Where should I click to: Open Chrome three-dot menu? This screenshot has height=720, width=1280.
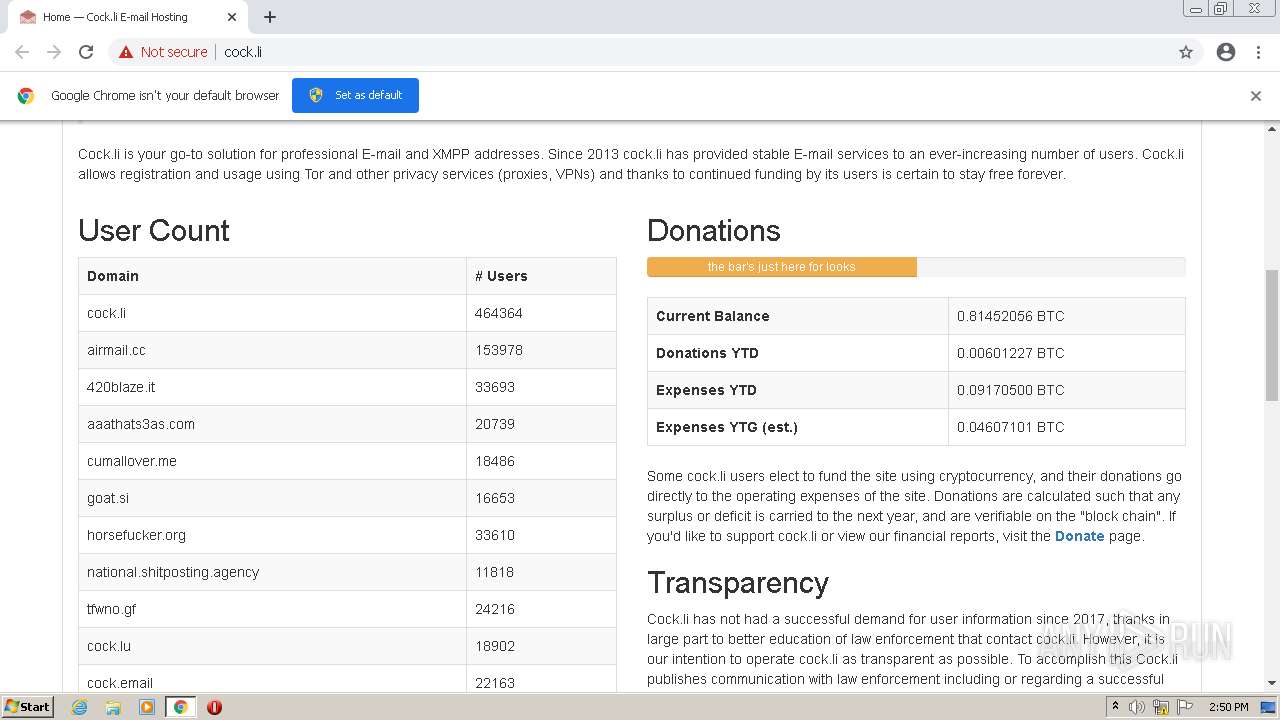coord(1258,52)
